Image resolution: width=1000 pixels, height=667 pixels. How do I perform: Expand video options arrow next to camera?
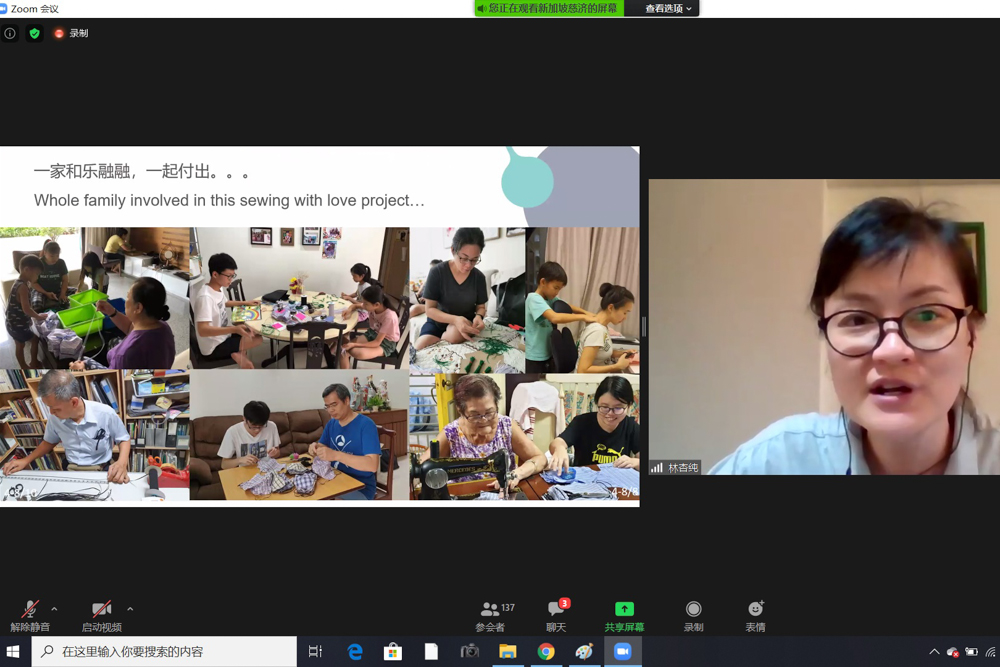click(130, 609)
